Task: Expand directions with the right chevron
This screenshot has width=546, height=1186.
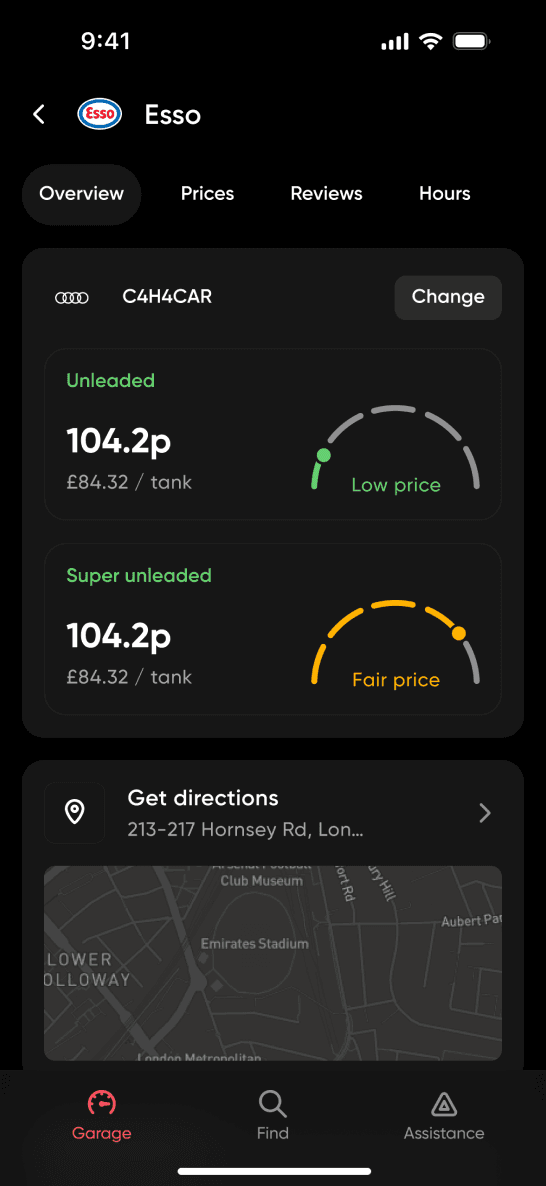Action: pos(486,812)
